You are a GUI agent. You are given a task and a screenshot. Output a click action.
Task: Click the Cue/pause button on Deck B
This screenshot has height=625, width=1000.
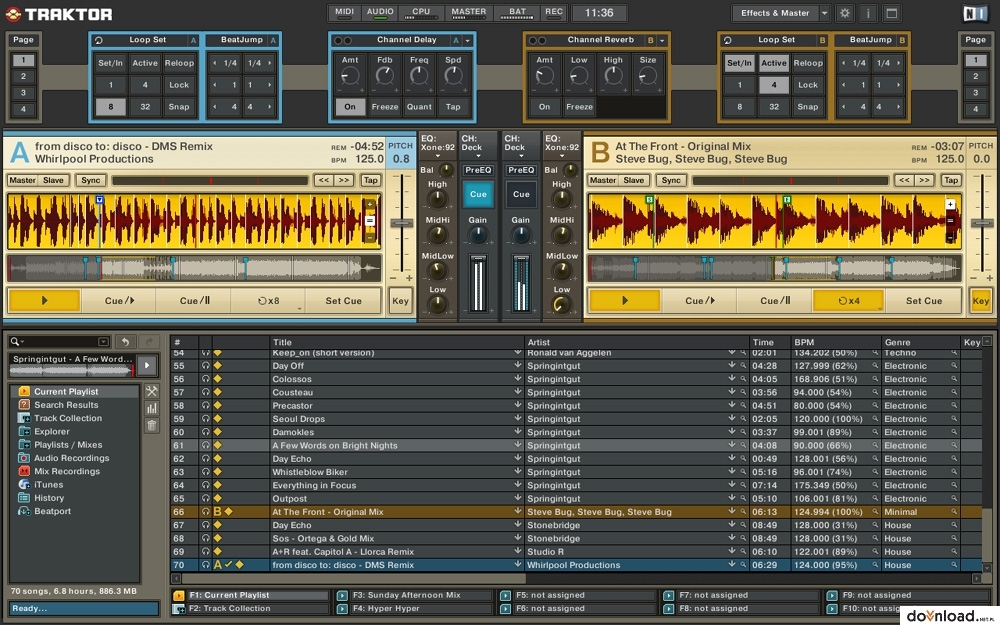(x=775, y=300)
